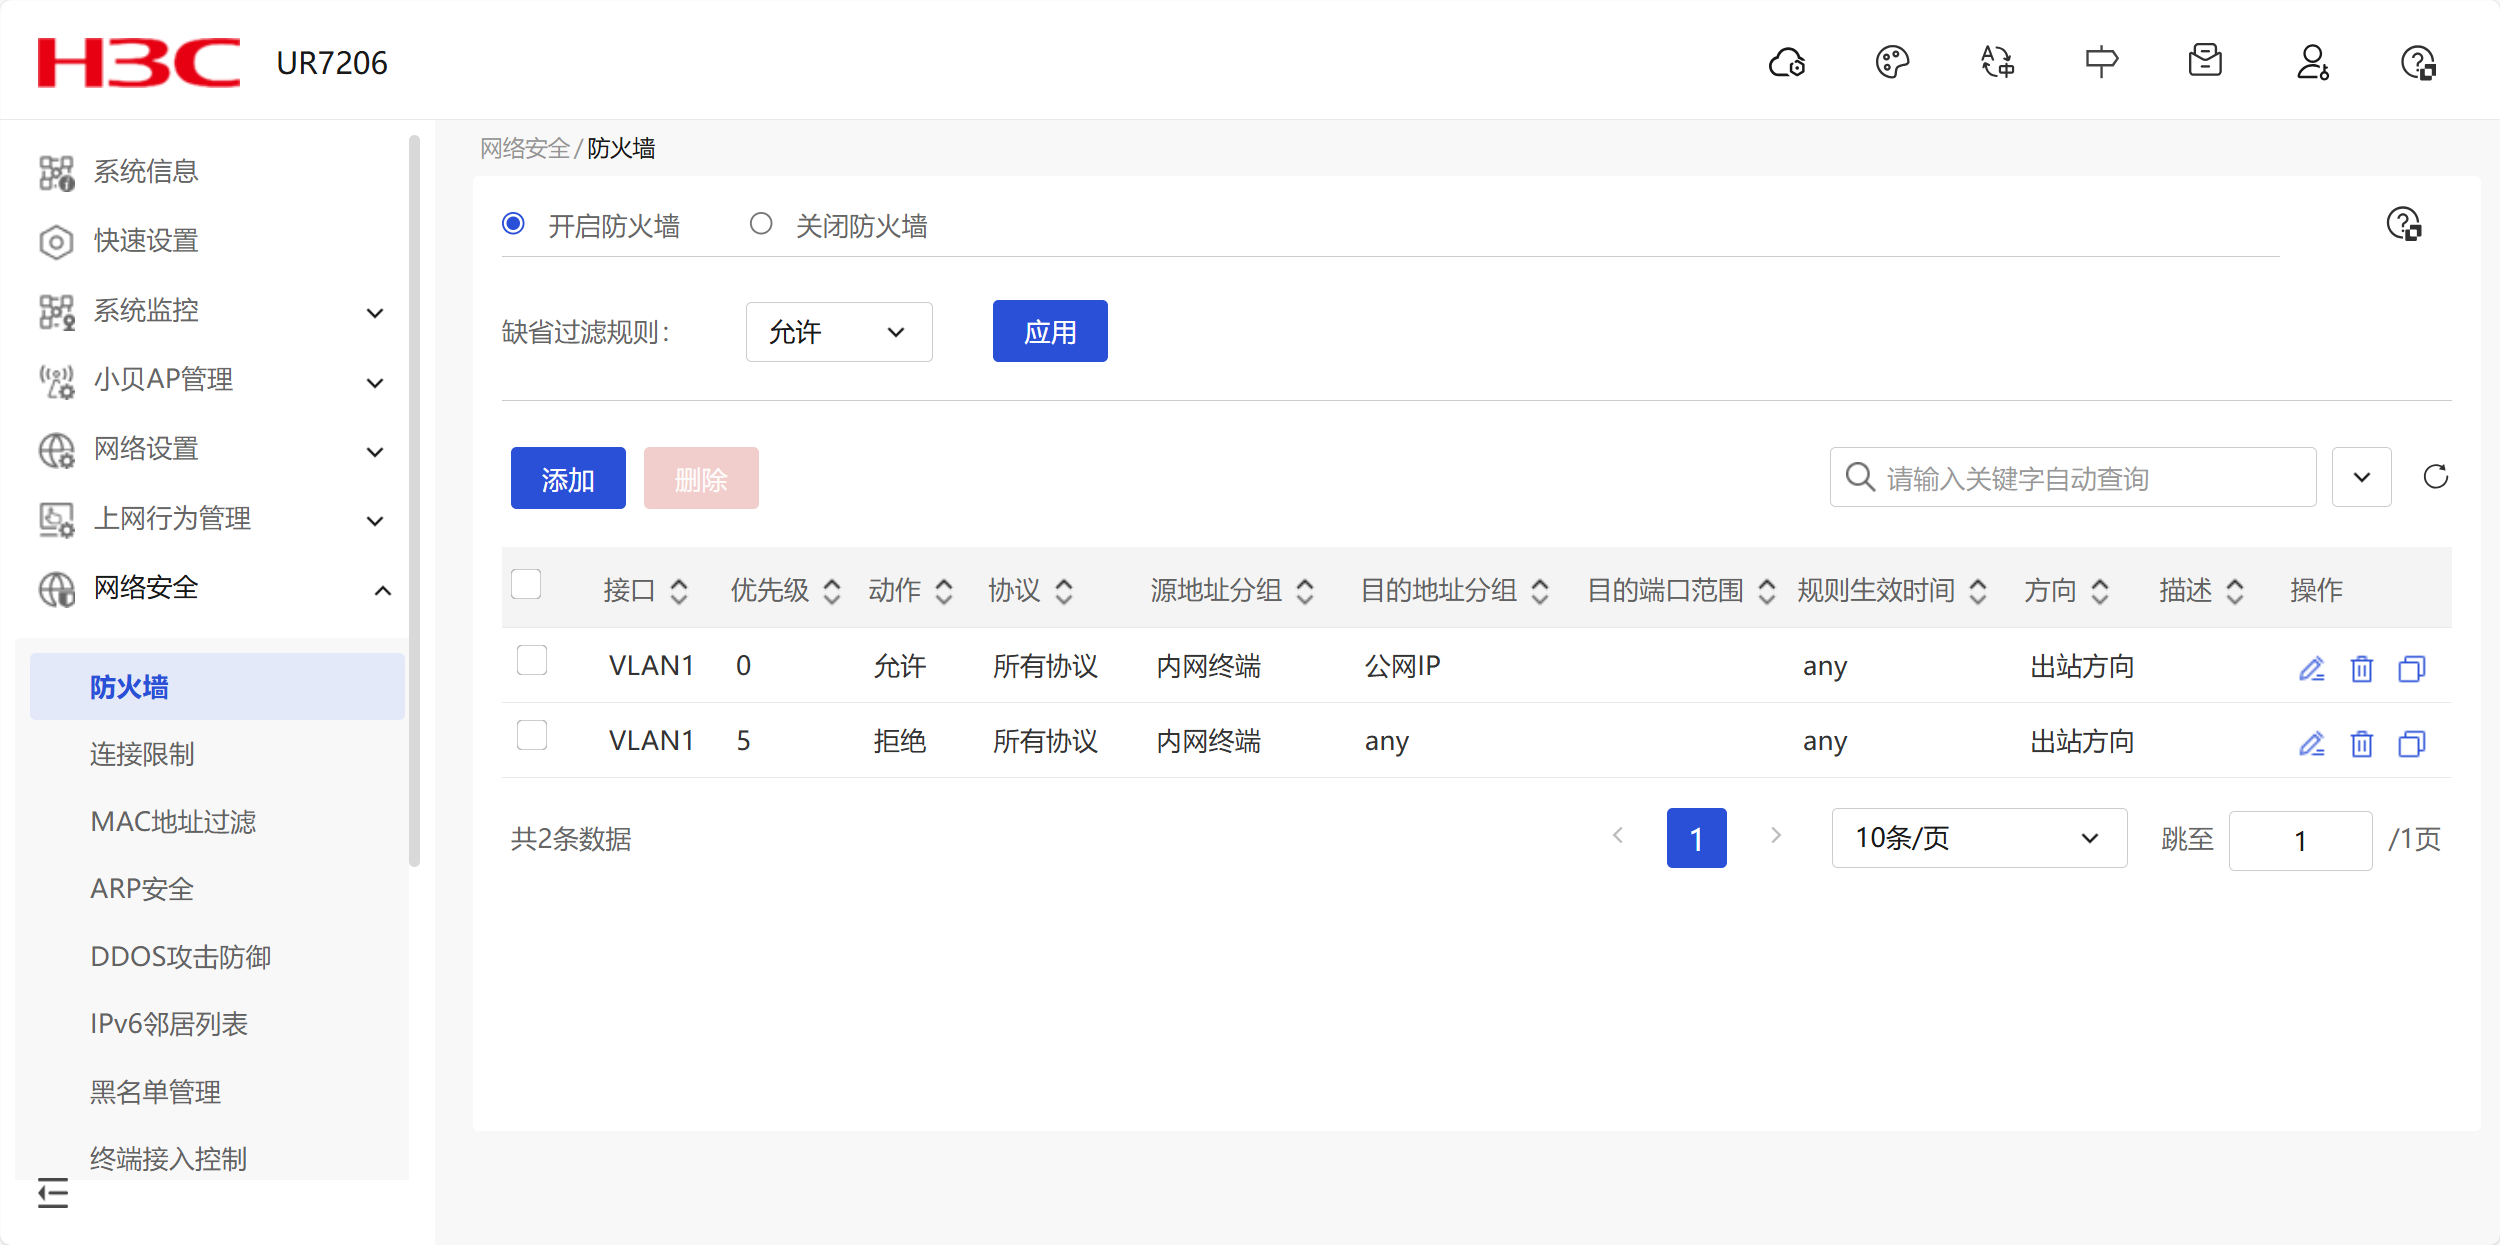2500x1245 pixels.
Task: Open the user account icon
Action: click(x=2312, y=63)
